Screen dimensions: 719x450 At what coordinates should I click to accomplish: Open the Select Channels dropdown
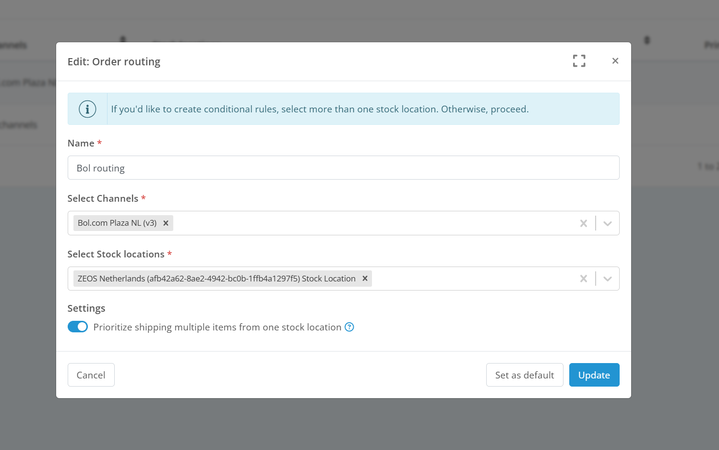(608, 223)
